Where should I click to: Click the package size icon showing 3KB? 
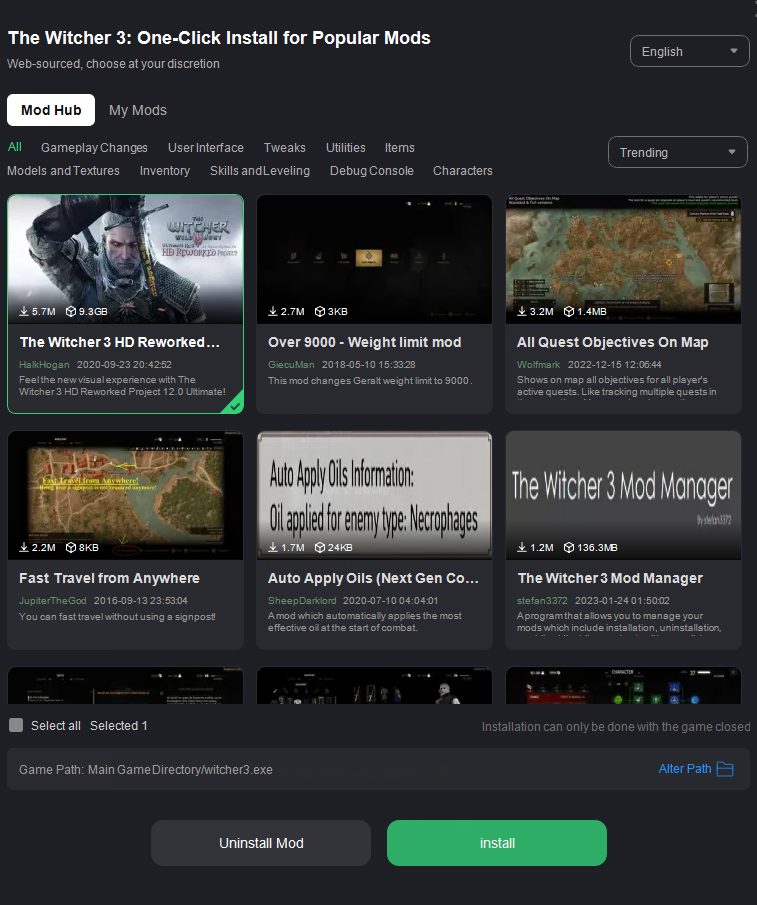tap(320, 311)
